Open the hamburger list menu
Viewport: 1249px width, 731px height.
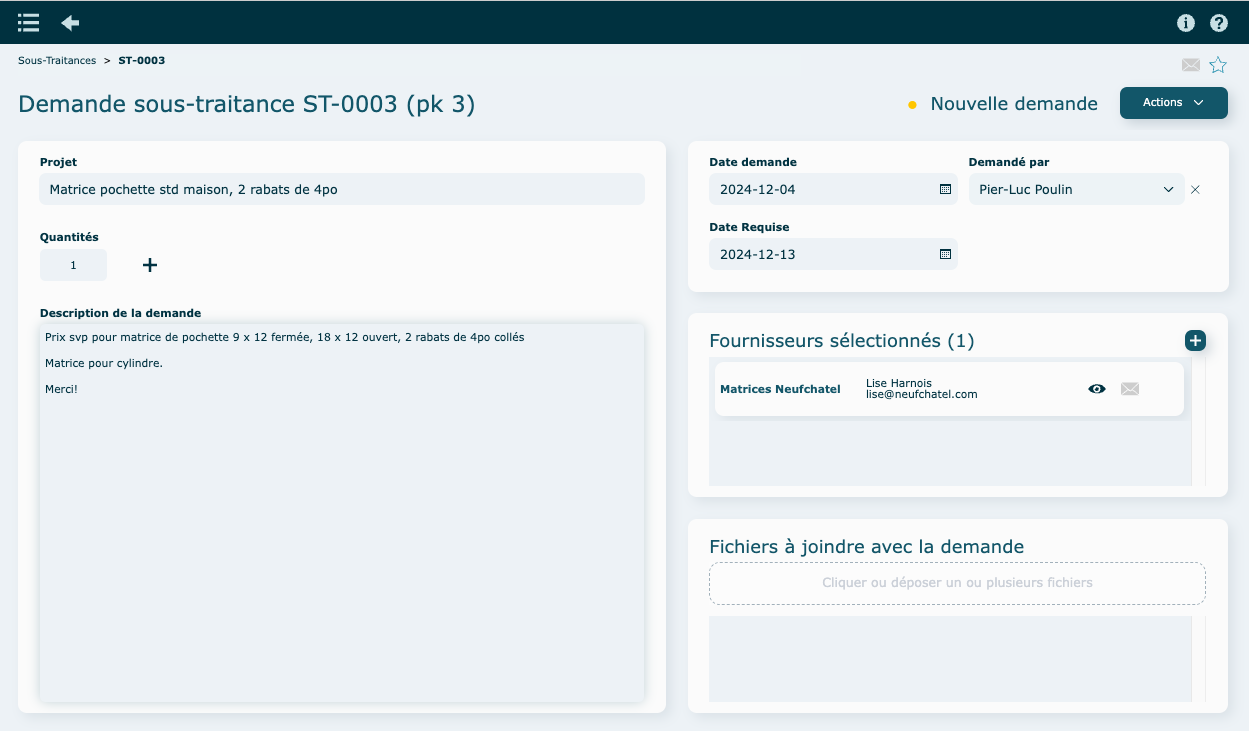pos(28,22)
